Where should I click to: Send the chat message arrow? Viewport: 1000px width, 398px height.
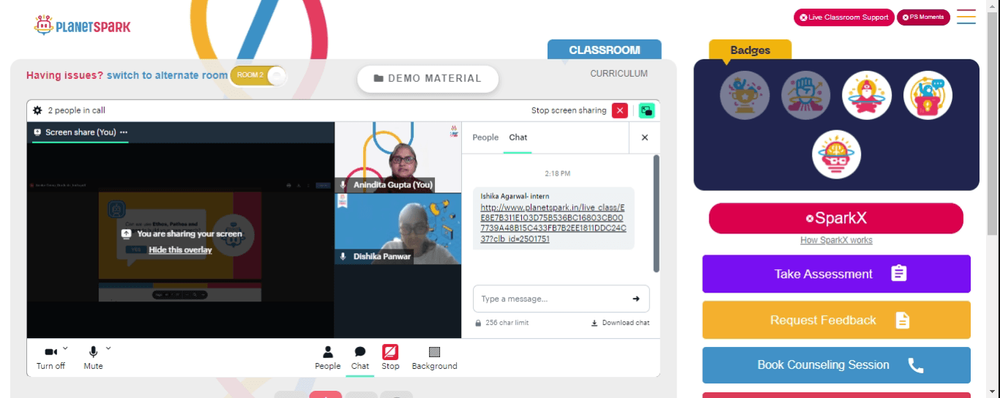636,298
